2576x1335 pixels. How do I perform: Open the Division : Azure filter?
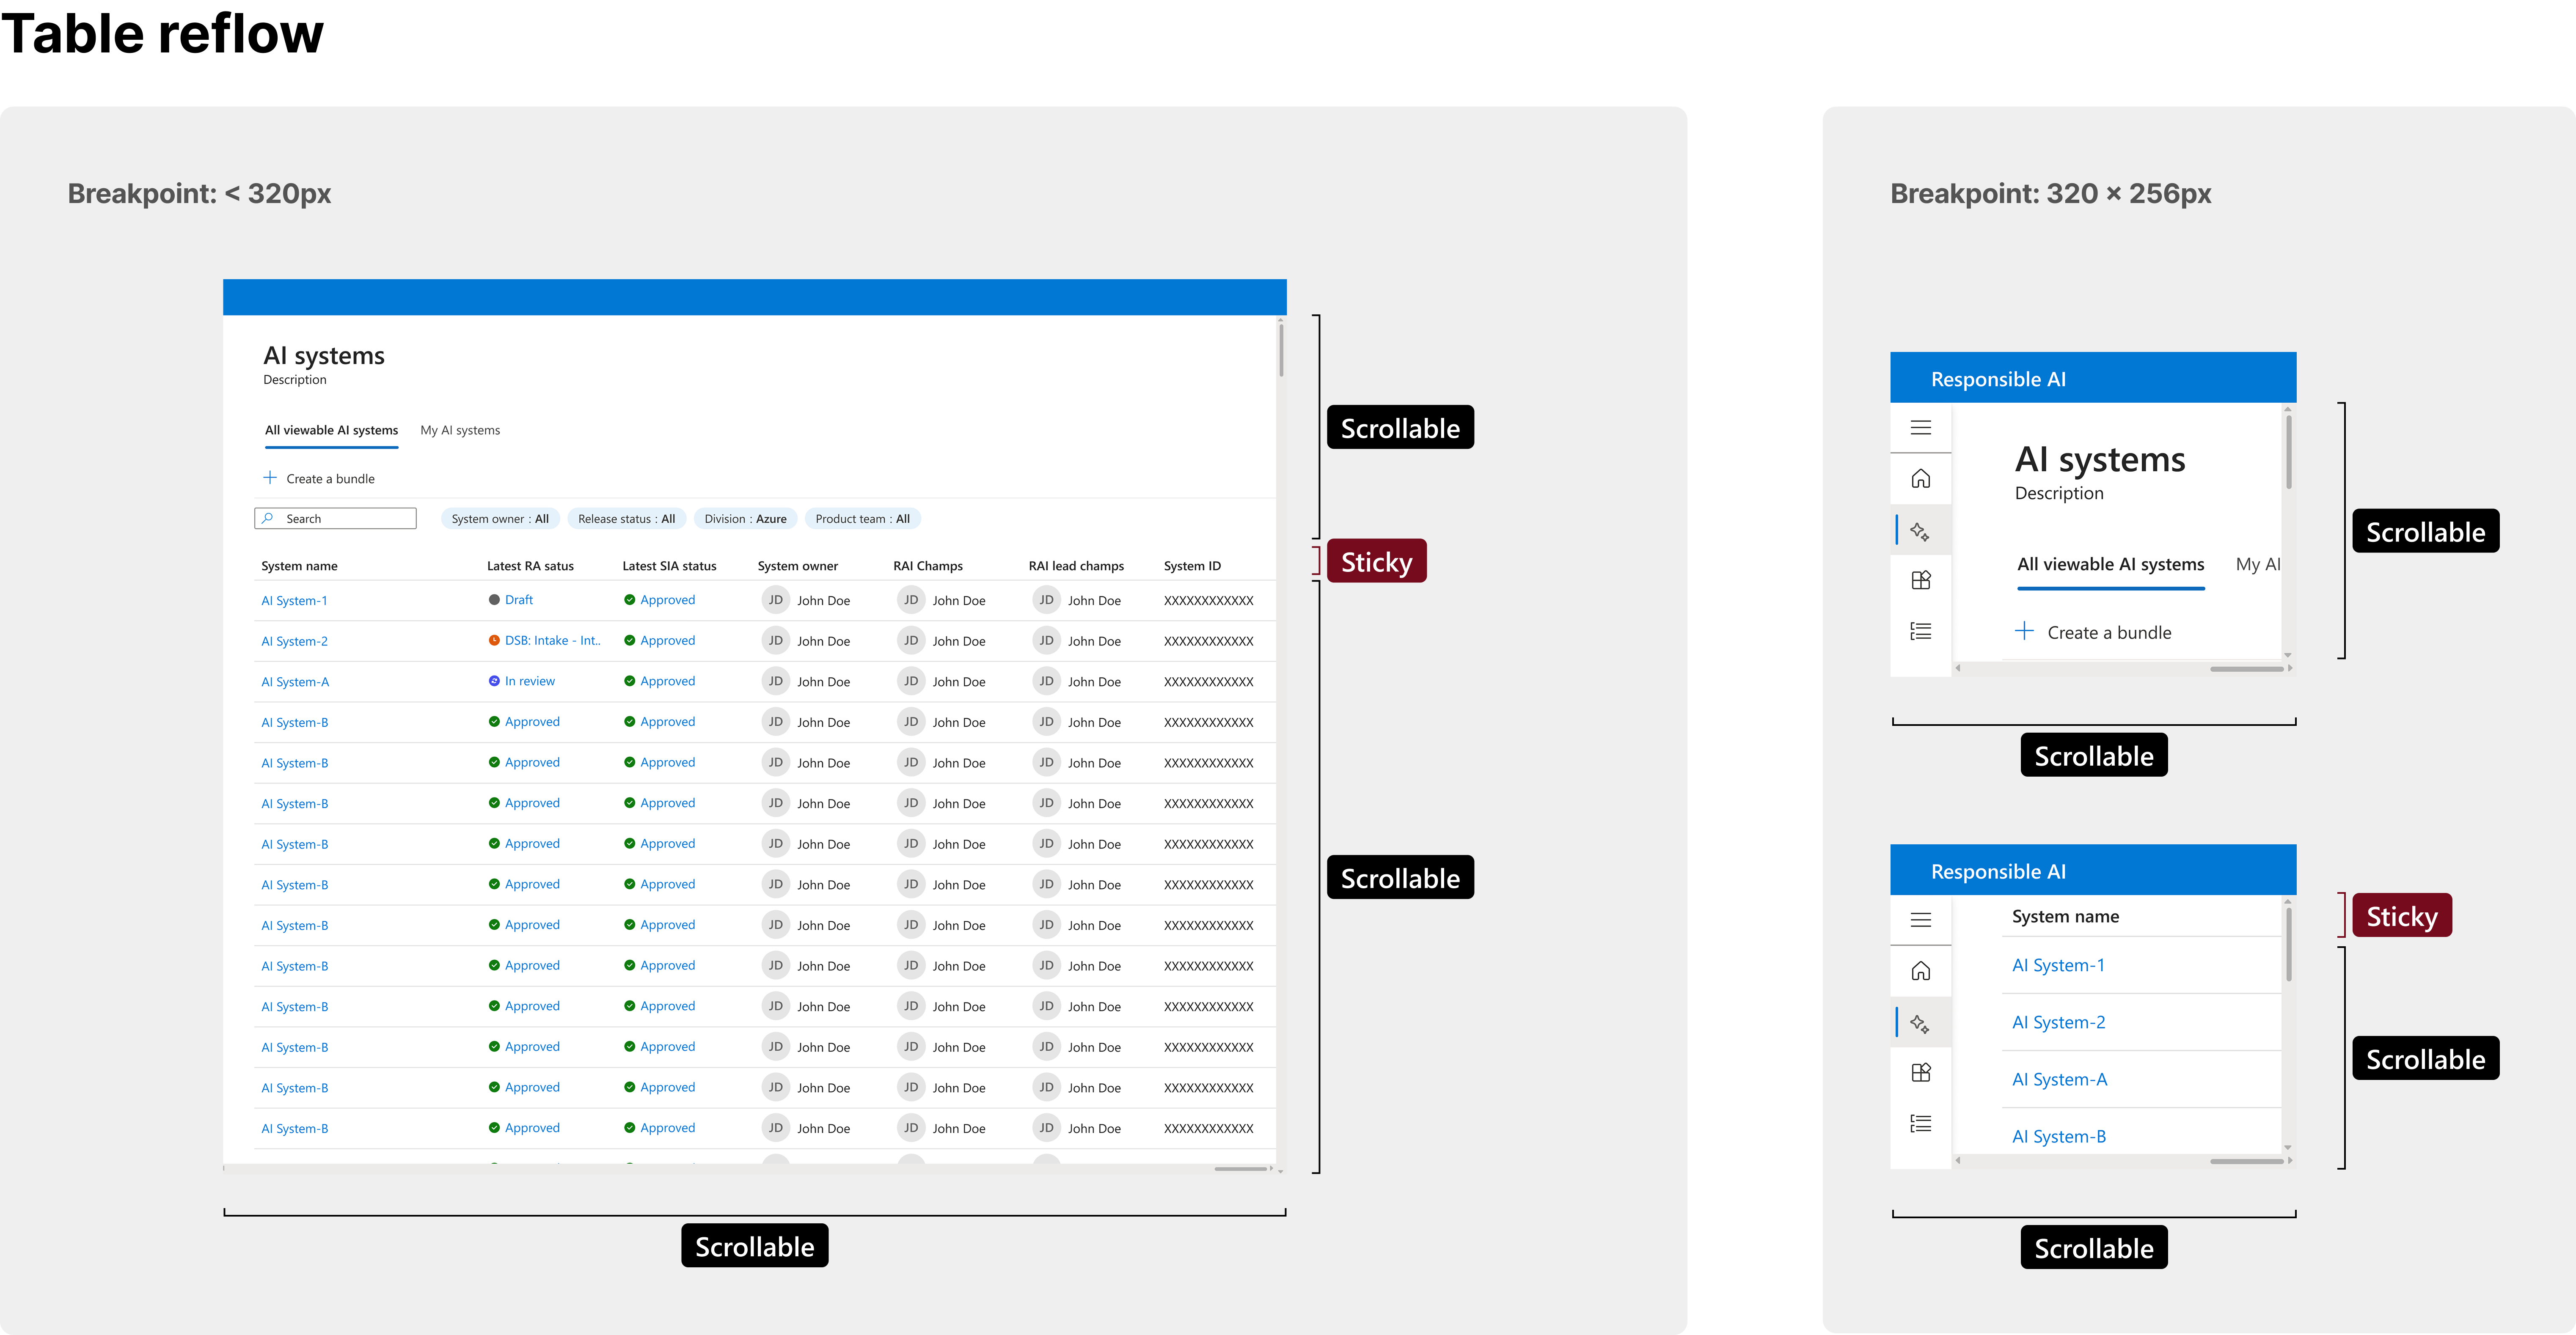(745, 519)
